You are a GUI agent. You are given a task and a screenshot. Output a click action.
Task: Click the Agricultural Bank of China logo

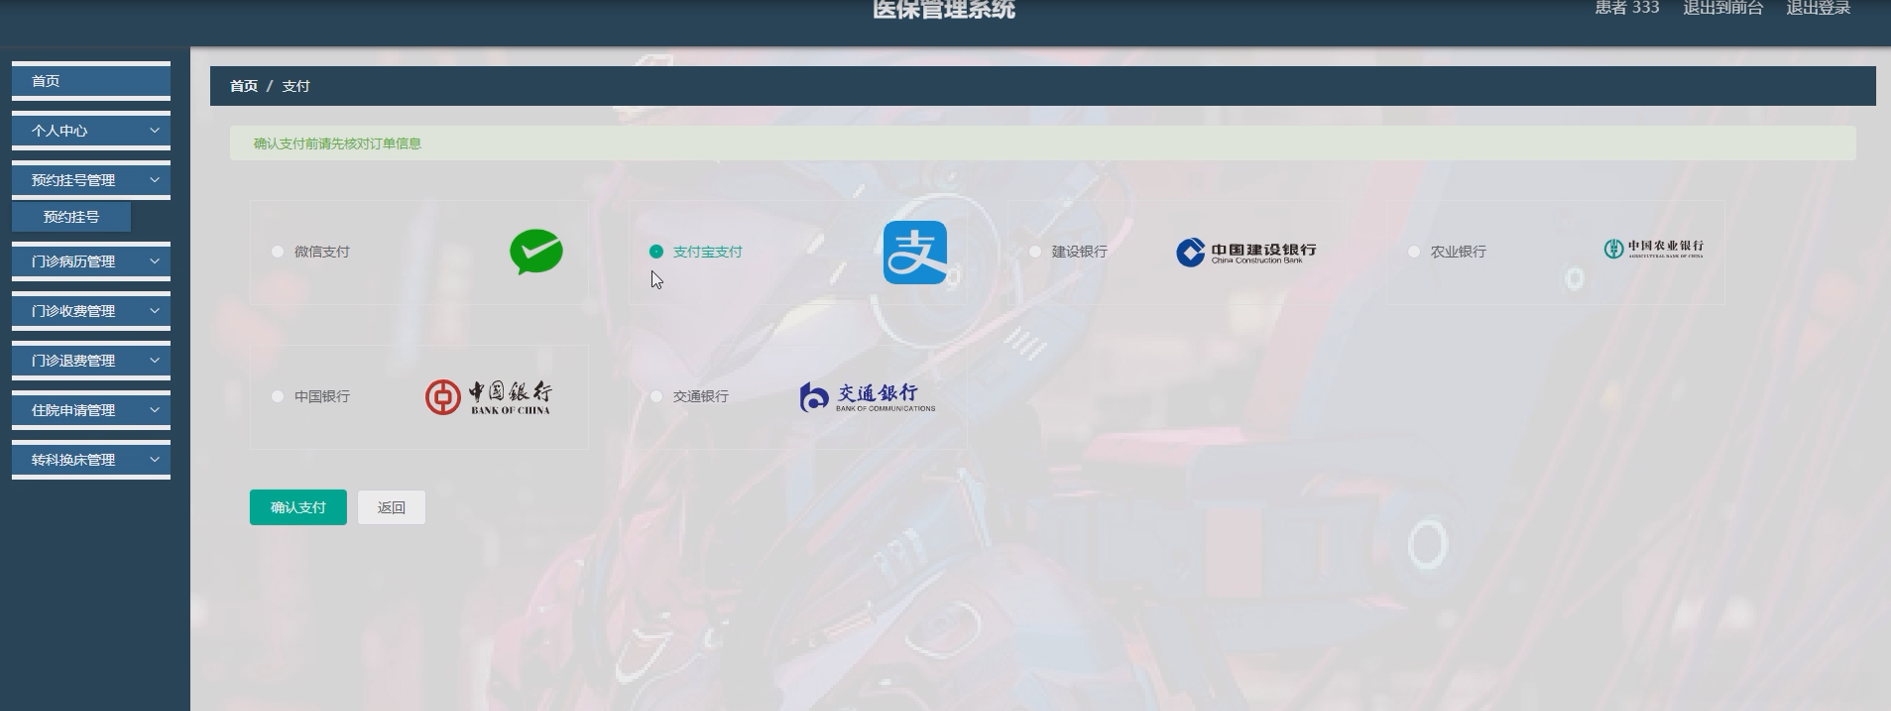point(1653,249)
